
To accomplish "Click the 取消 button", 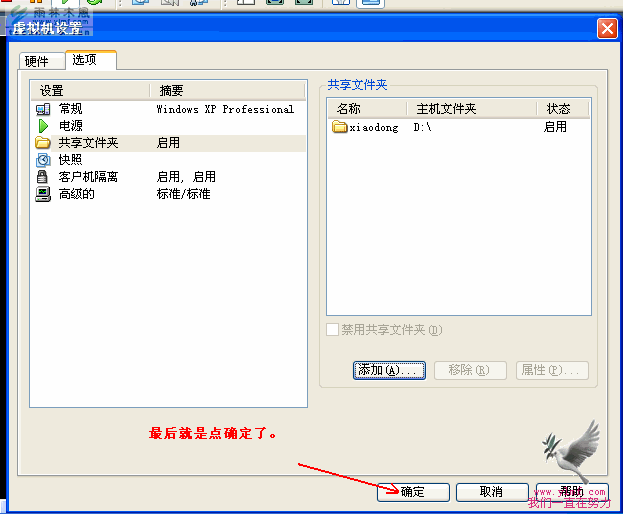I will [492, 492].
